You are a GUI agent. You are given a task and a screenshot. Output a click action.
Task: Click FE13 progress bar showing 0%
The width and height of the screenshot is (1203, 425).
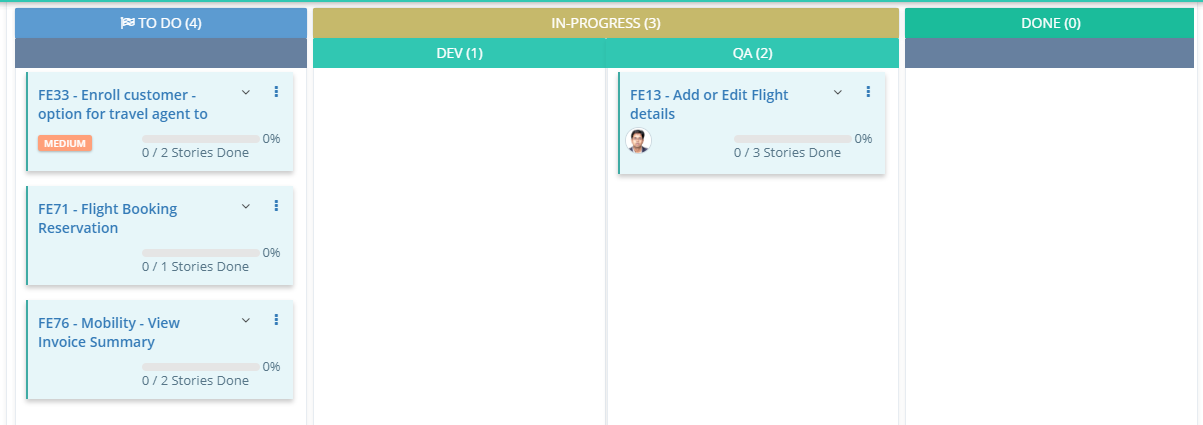tap(792, 139)
